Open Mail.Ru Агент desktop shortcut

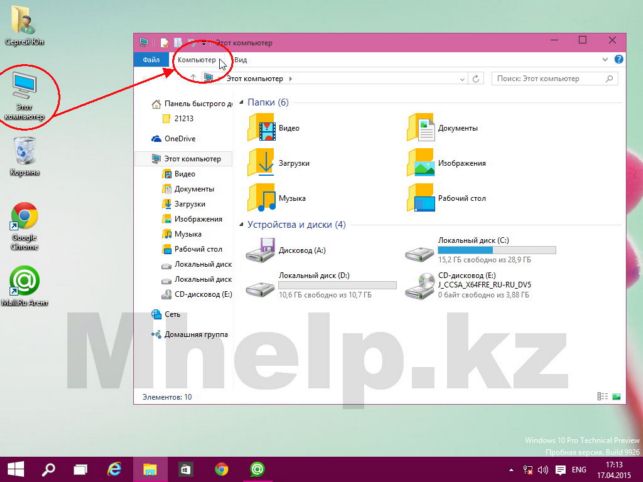[25, 286]
